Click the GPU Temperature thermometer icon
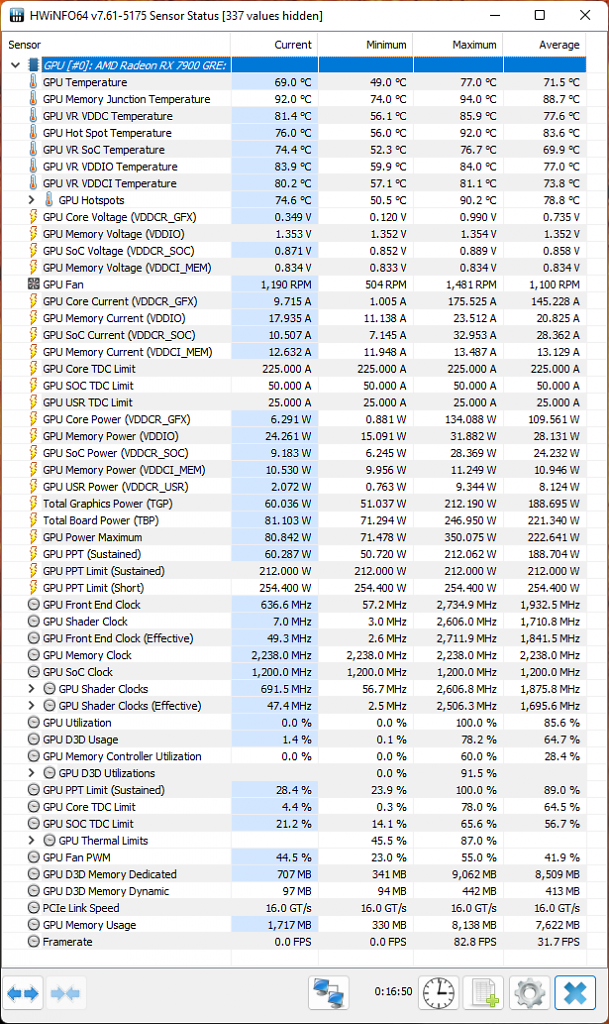 [33, 82]
